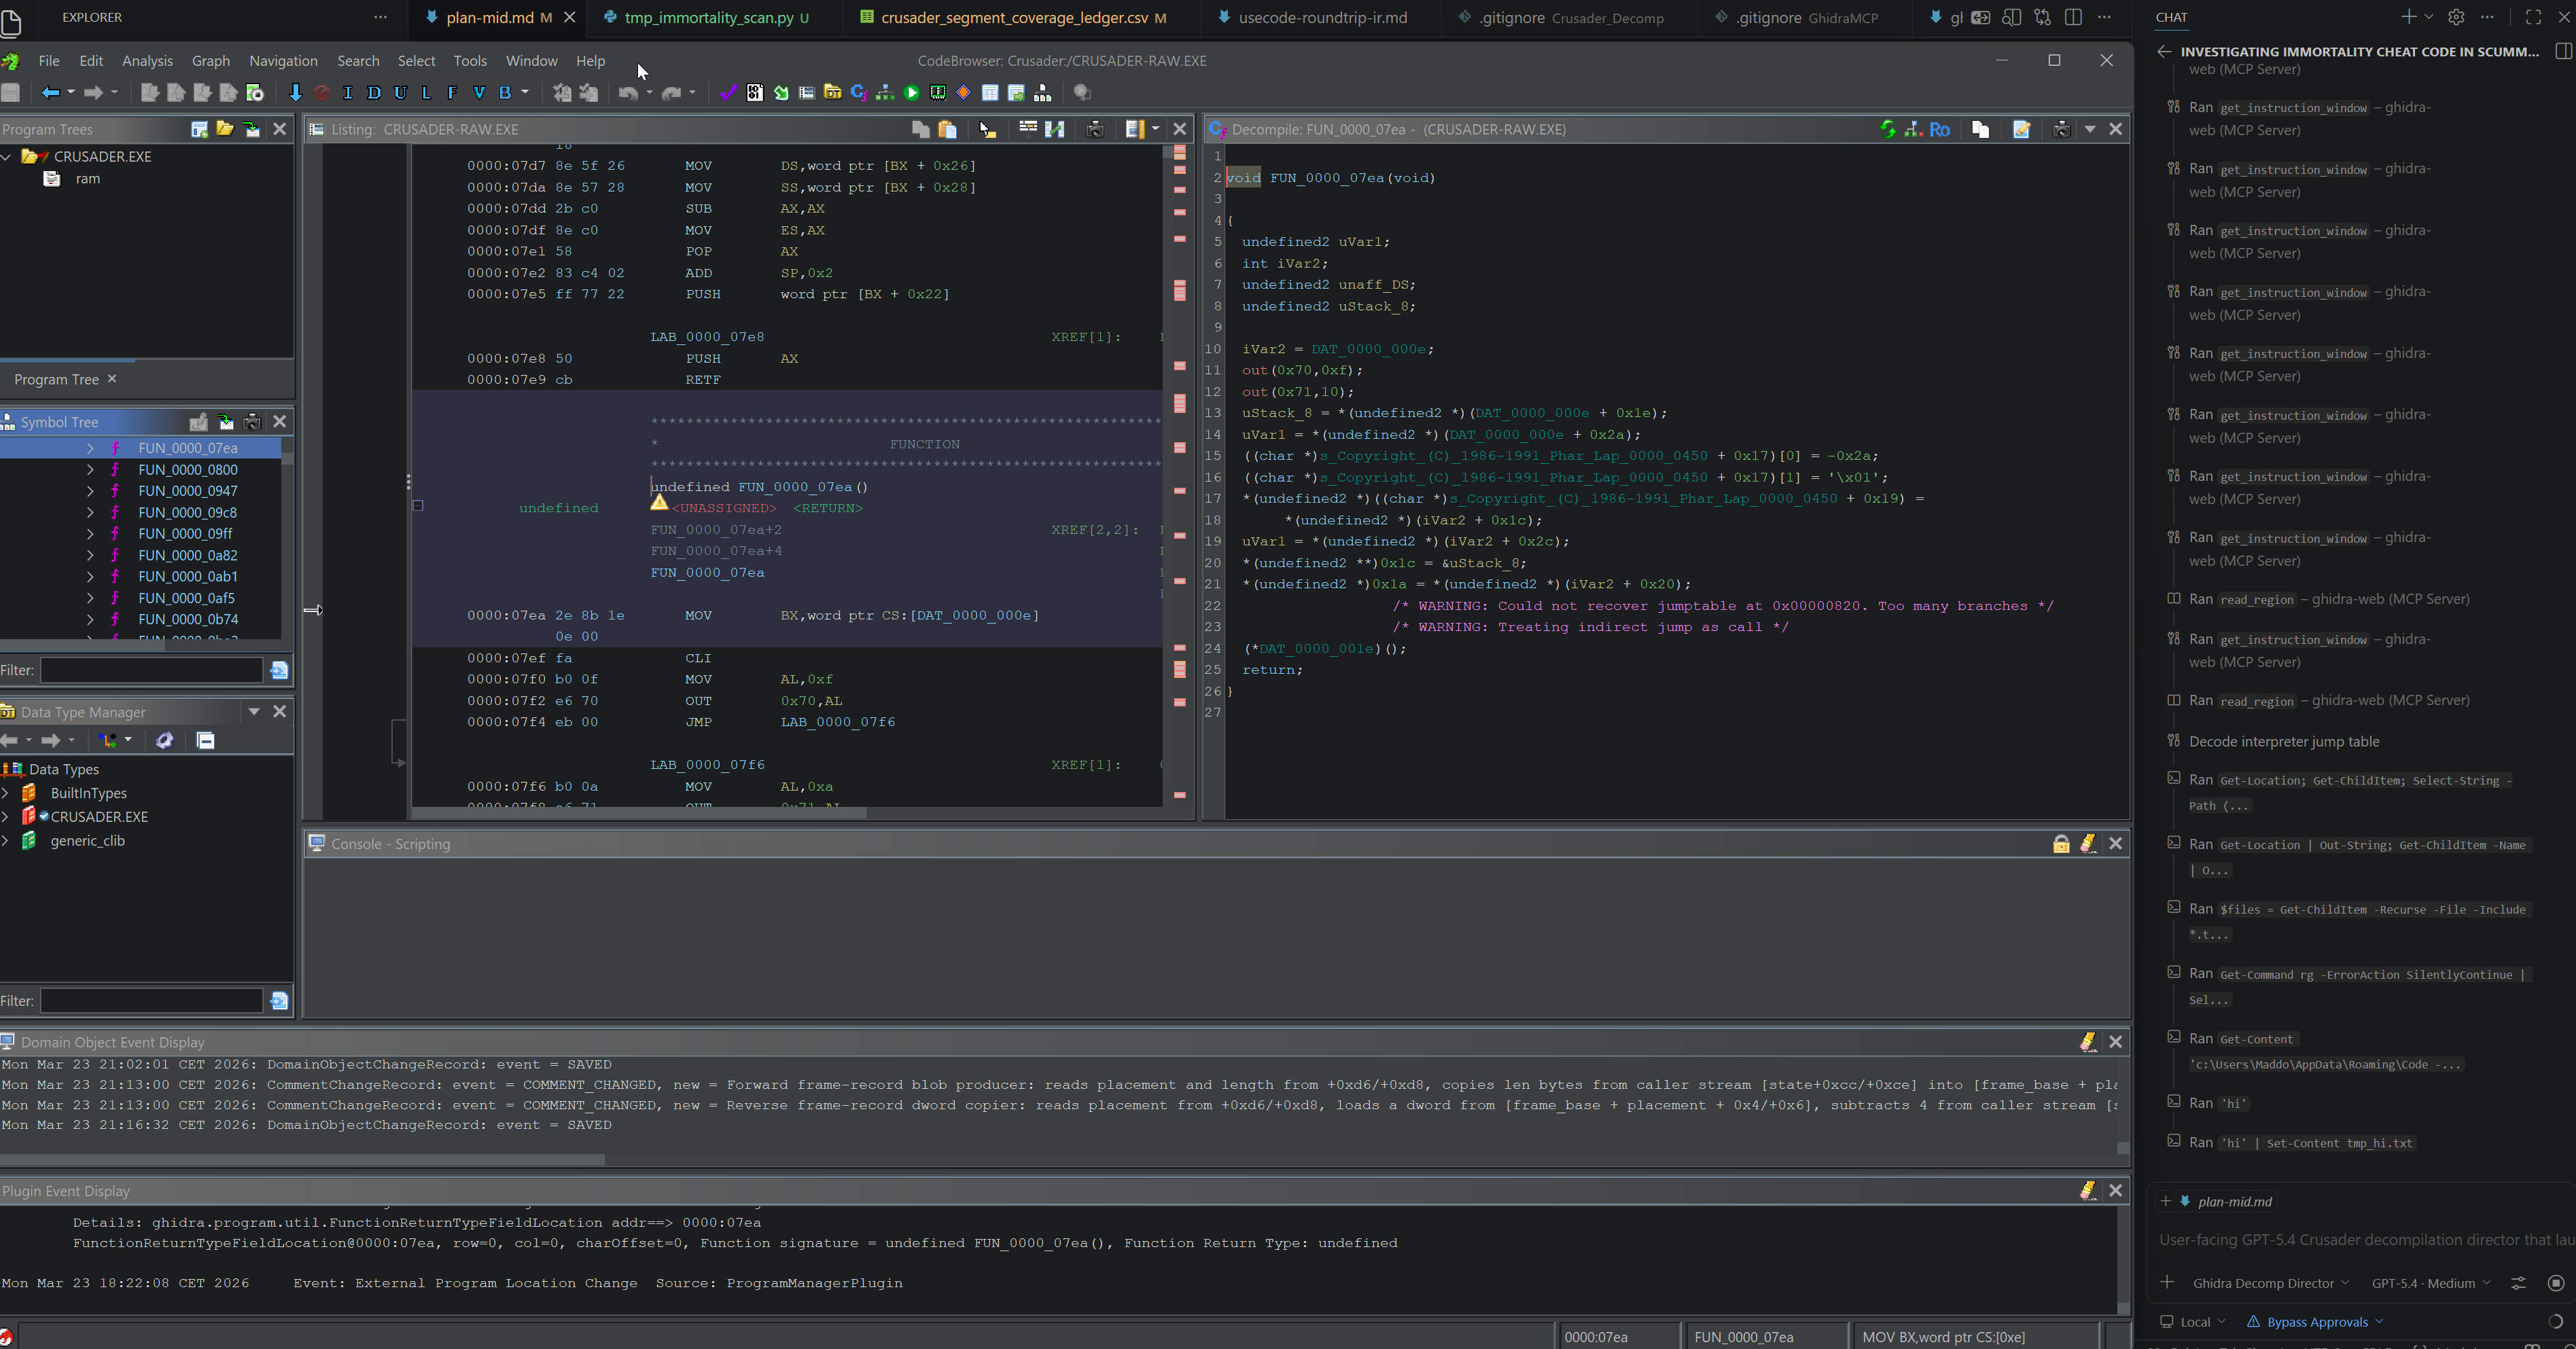
Task: Expand the BuiltInTypes data type folder
Action: [6, 793]
